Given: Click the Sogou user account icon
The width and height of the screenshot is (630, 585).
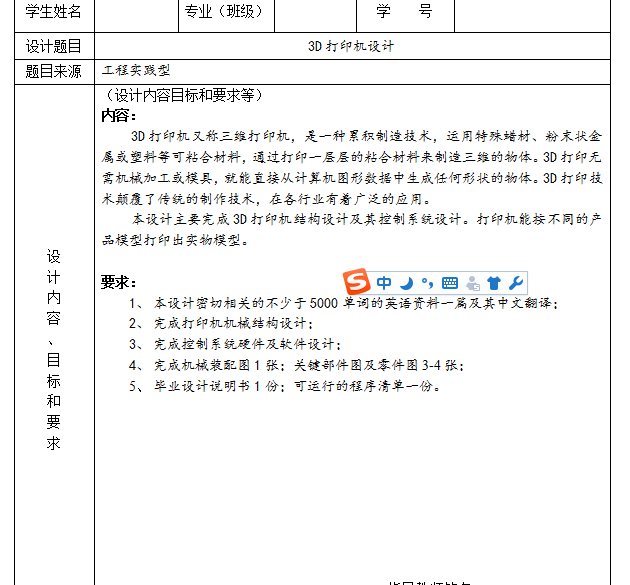Looking at the screenshot, I should click(x=473, y=283).
